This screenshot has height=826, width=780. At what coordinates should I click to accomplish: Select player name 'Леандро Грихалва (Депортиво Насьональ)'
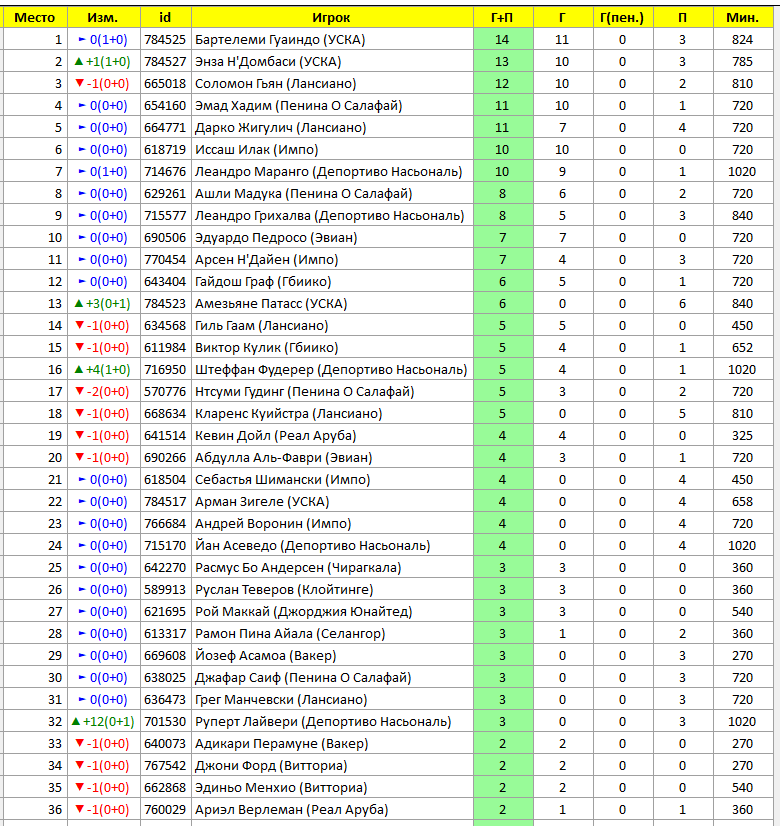330,216
